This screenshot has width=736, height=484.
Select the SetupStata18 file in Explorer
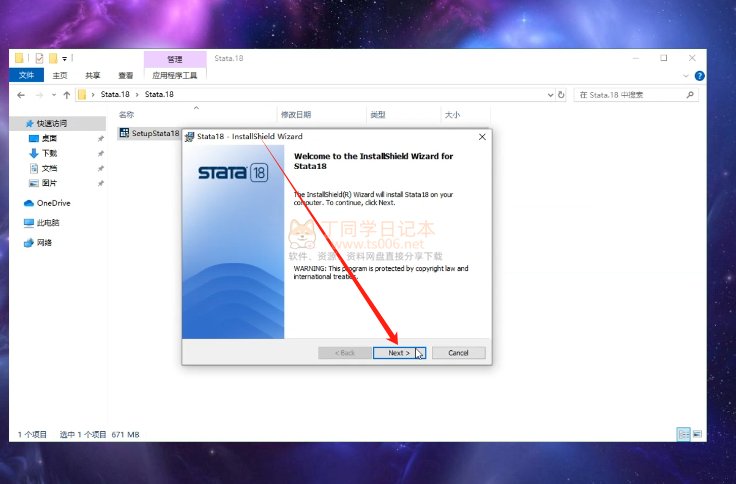pyautogui.click(x=150, y=133)
